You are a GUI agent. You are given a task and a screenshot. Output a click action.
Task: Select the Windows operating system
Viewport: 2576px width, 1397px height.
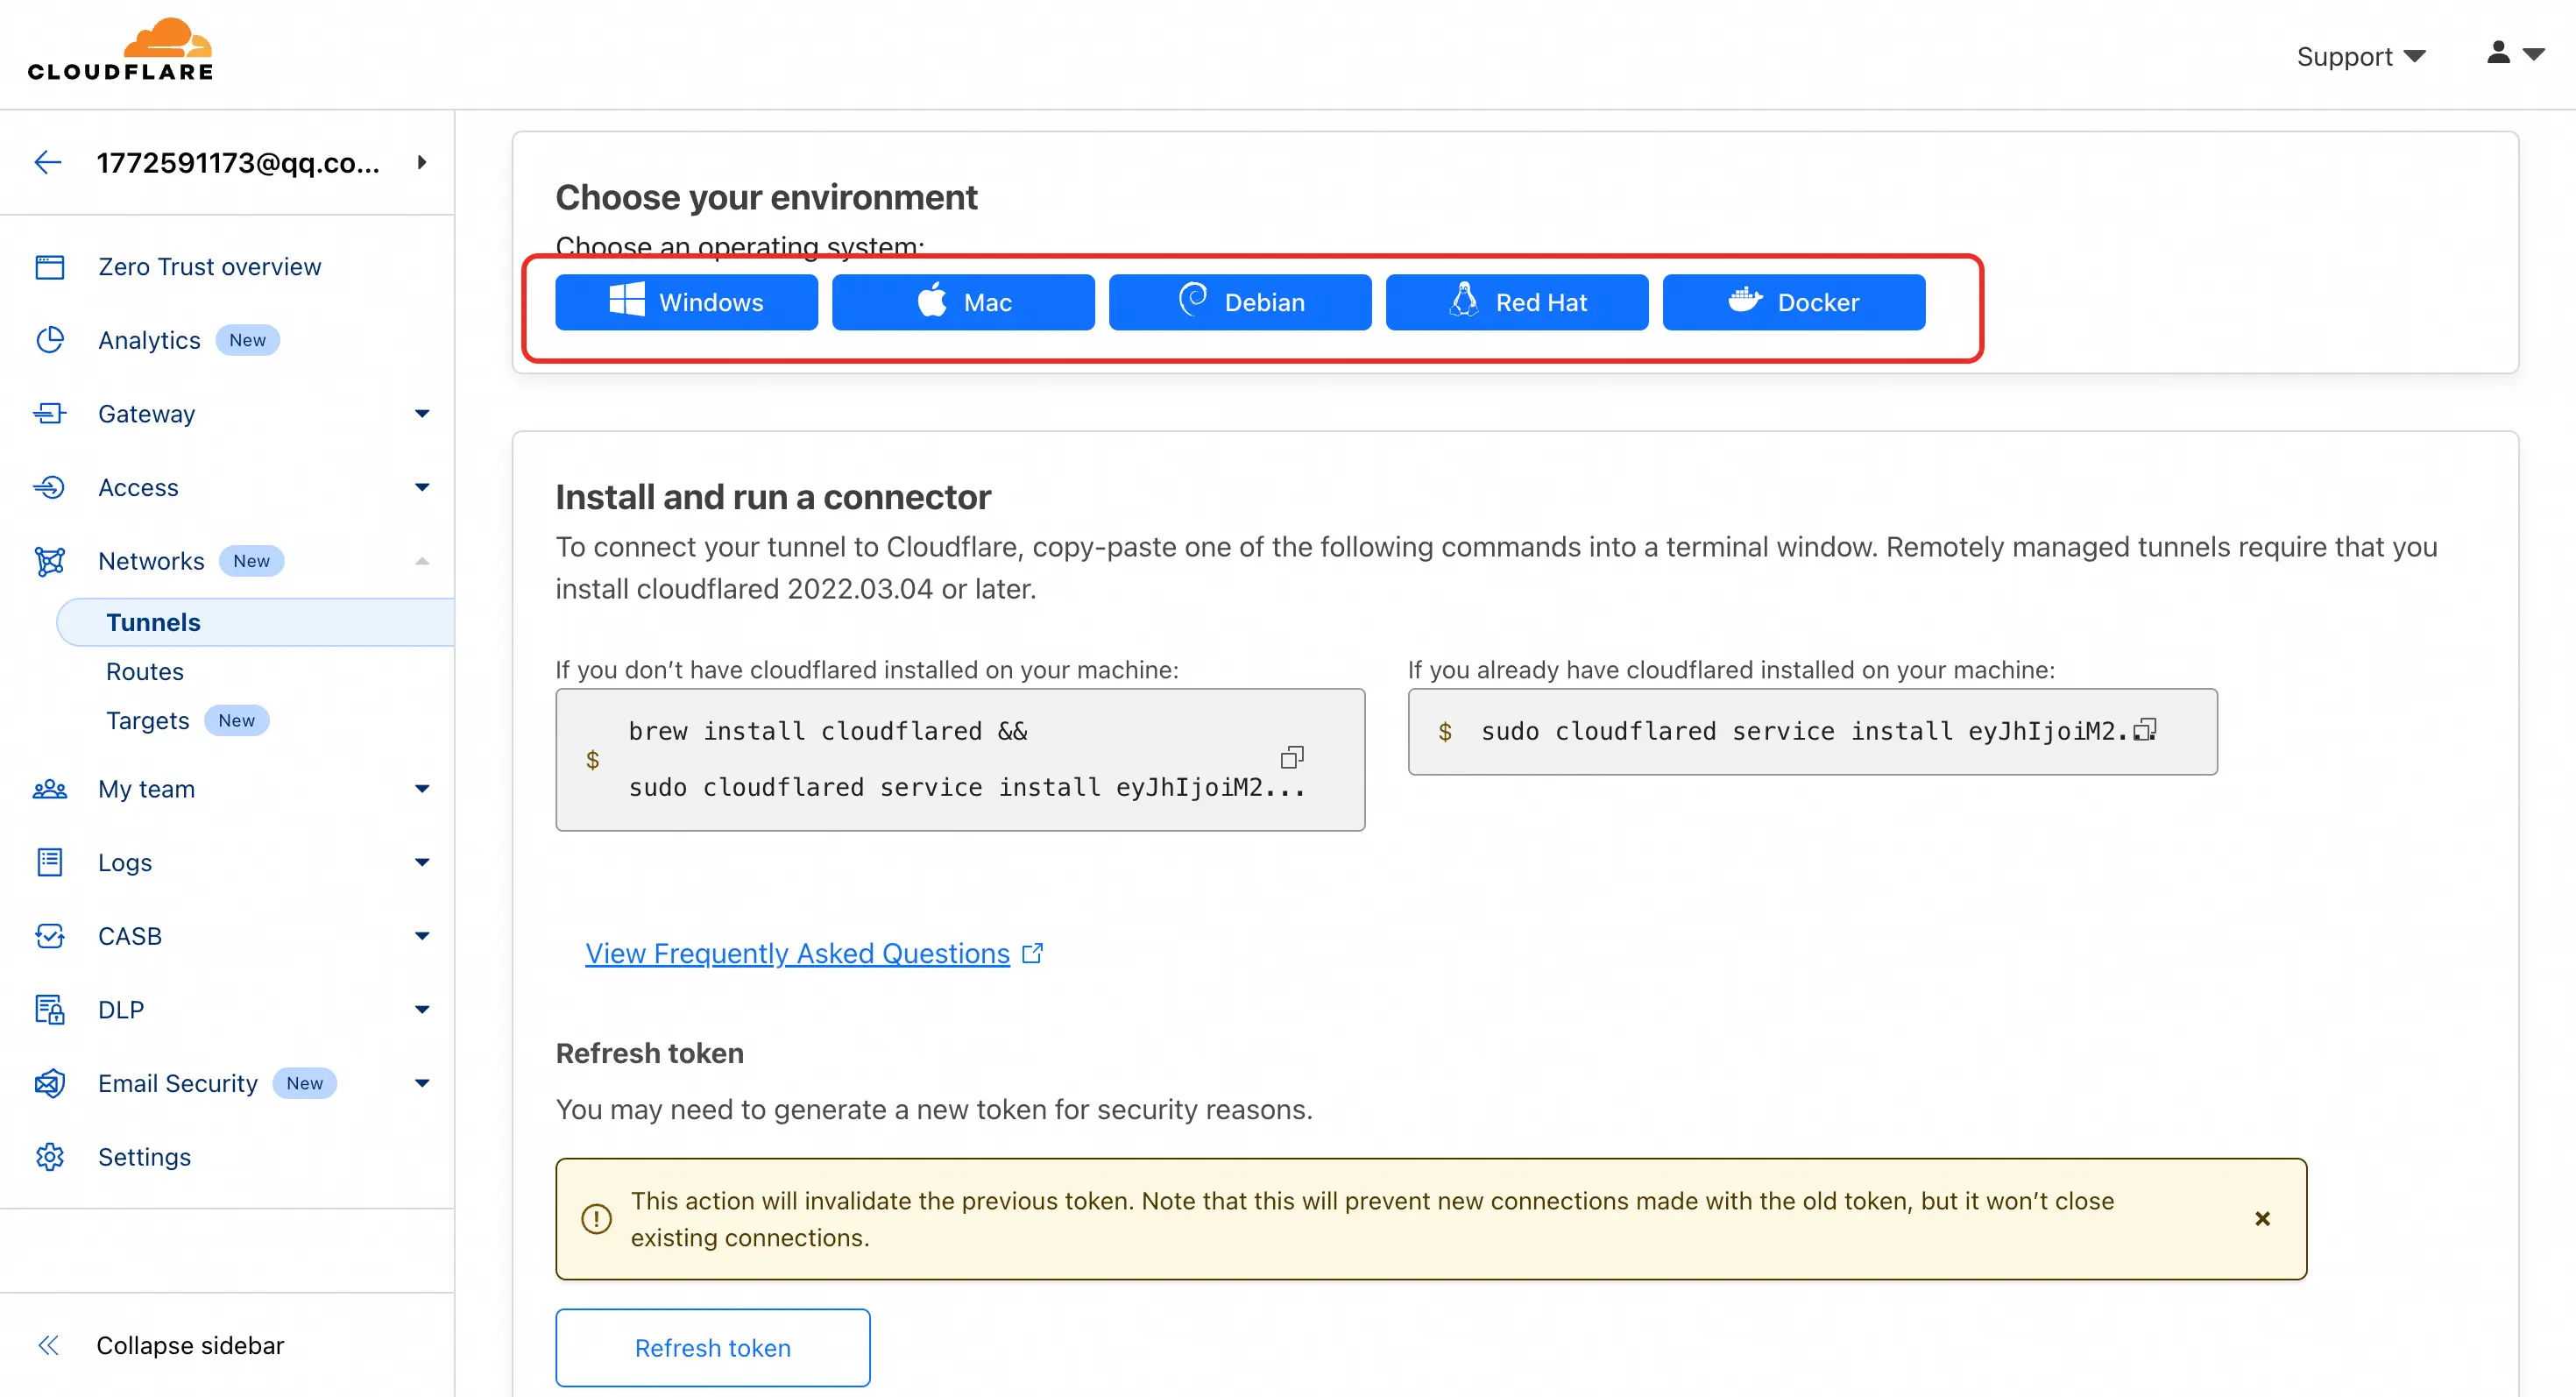pos(686,302)
